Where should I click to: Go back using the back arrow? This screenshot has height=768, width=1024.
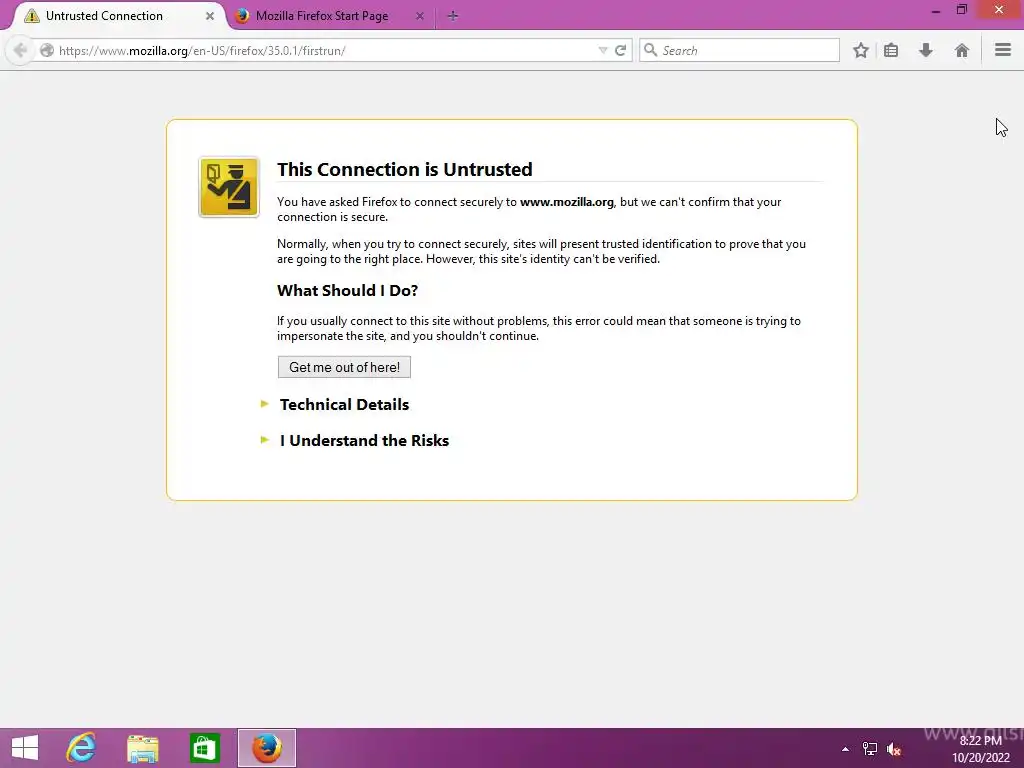20,50
